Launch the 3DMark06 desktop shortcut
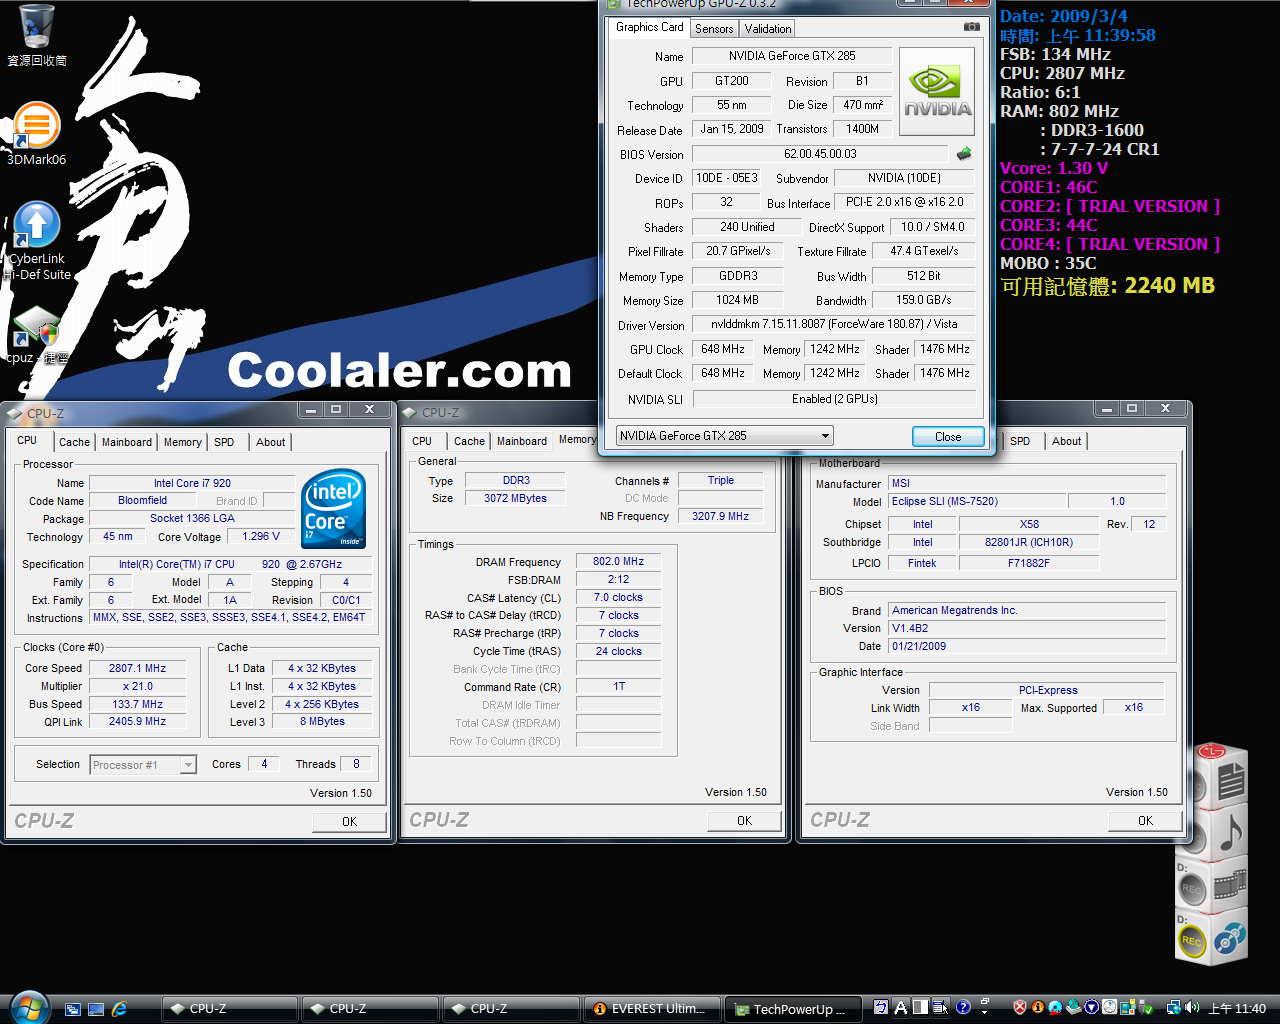The height and width of the screenshot is (1024, 1280). (36, 133)
